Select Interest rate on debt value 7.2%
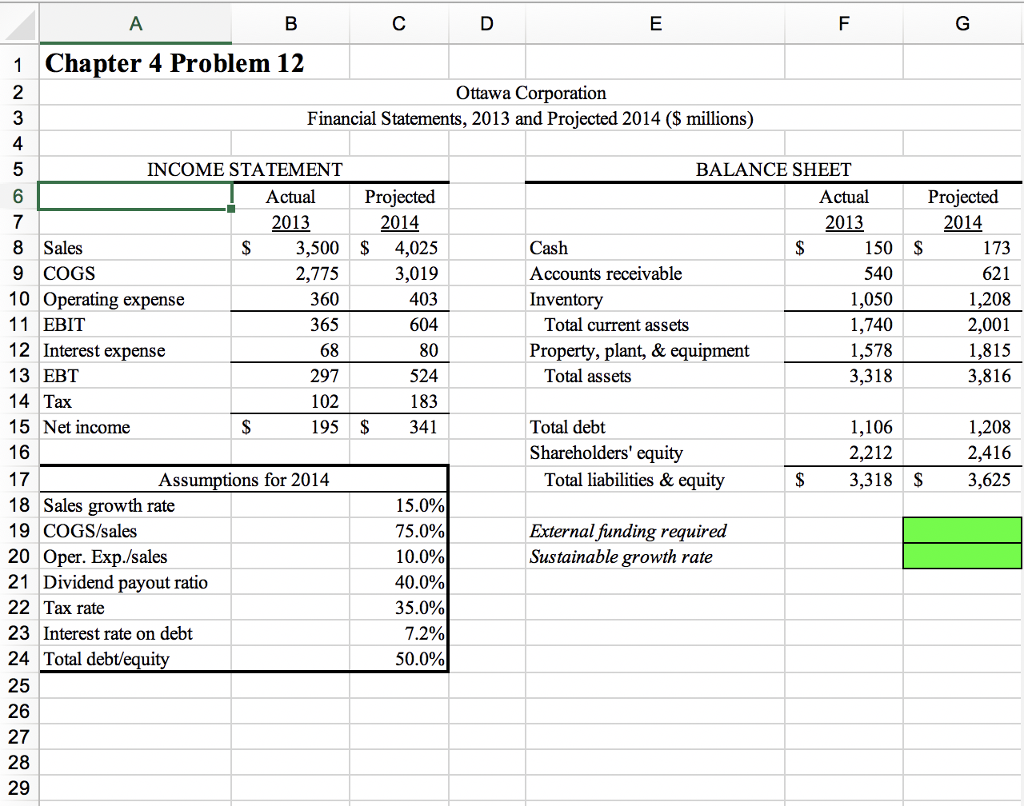Viewport: 1024px width, 806px height. point(399,633)
